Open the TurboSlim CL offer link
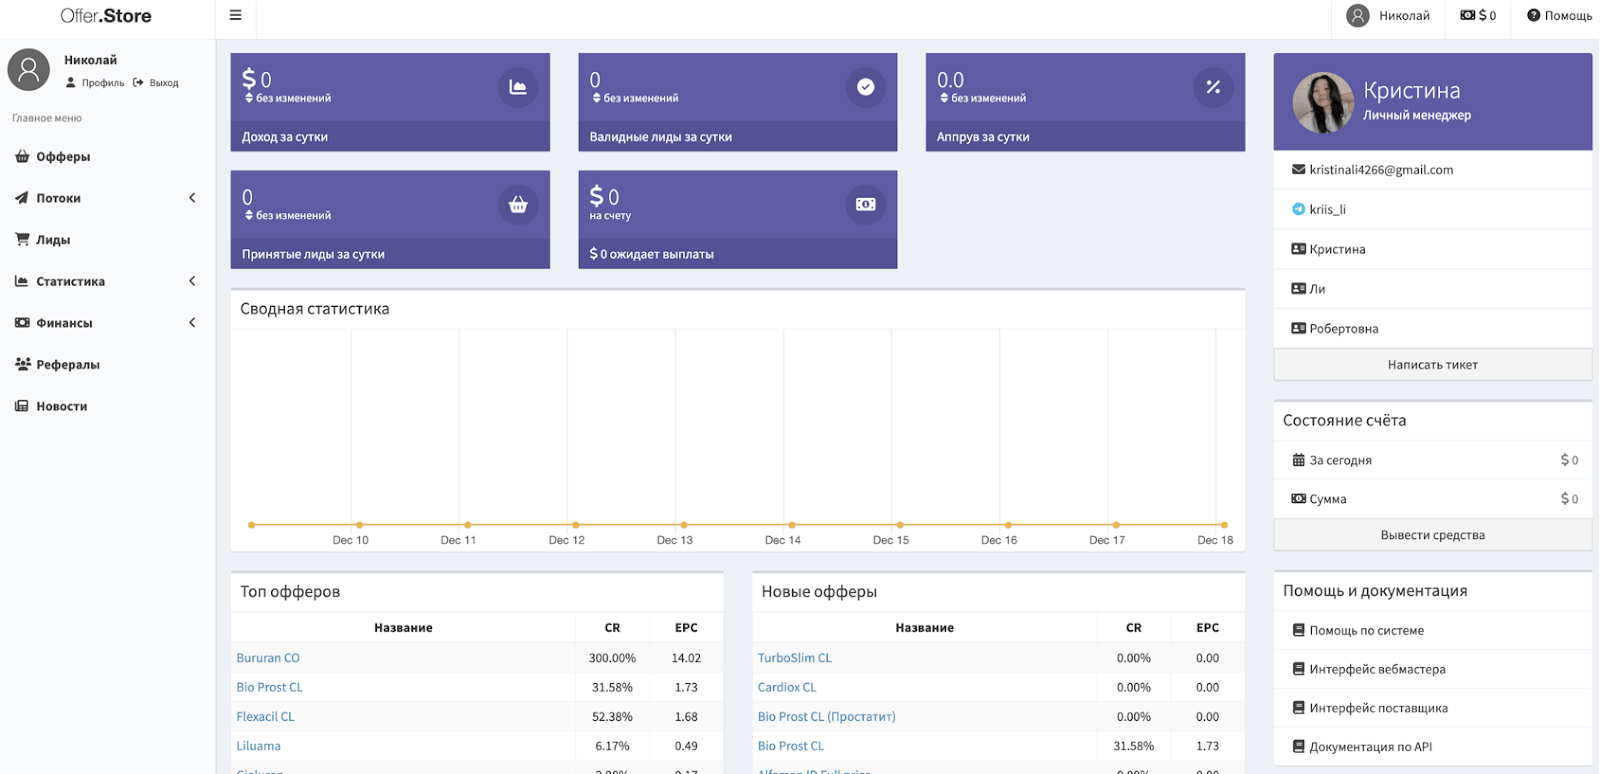The image size is (1600, 774). tap(794, 658)
